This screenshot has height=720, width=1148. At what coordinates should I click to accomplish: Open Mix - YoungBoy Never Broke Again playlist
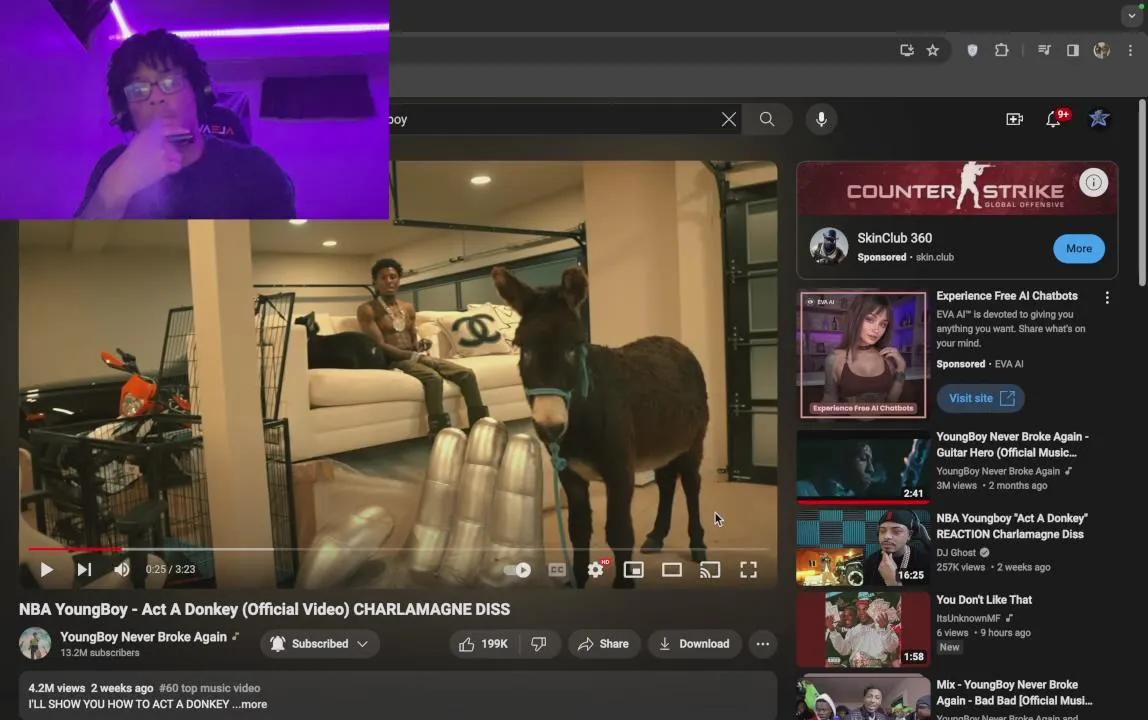coord(1014,692)
